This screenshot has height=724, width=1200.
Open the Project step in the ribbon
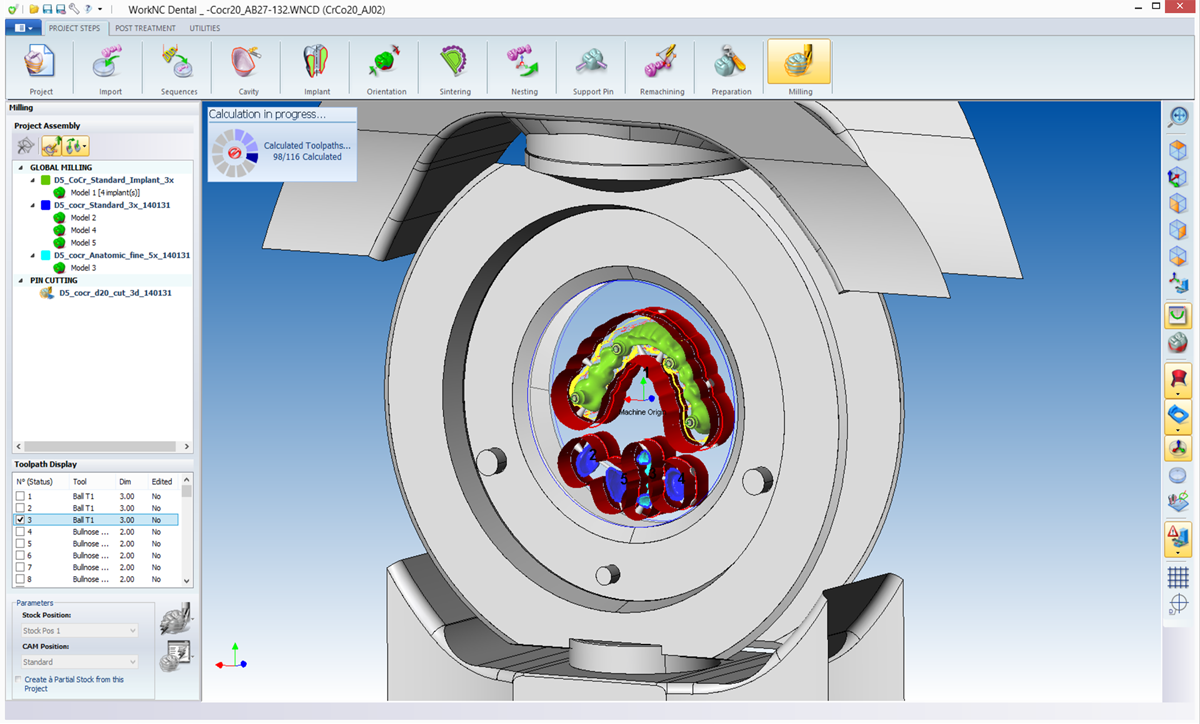click(41, 68)
